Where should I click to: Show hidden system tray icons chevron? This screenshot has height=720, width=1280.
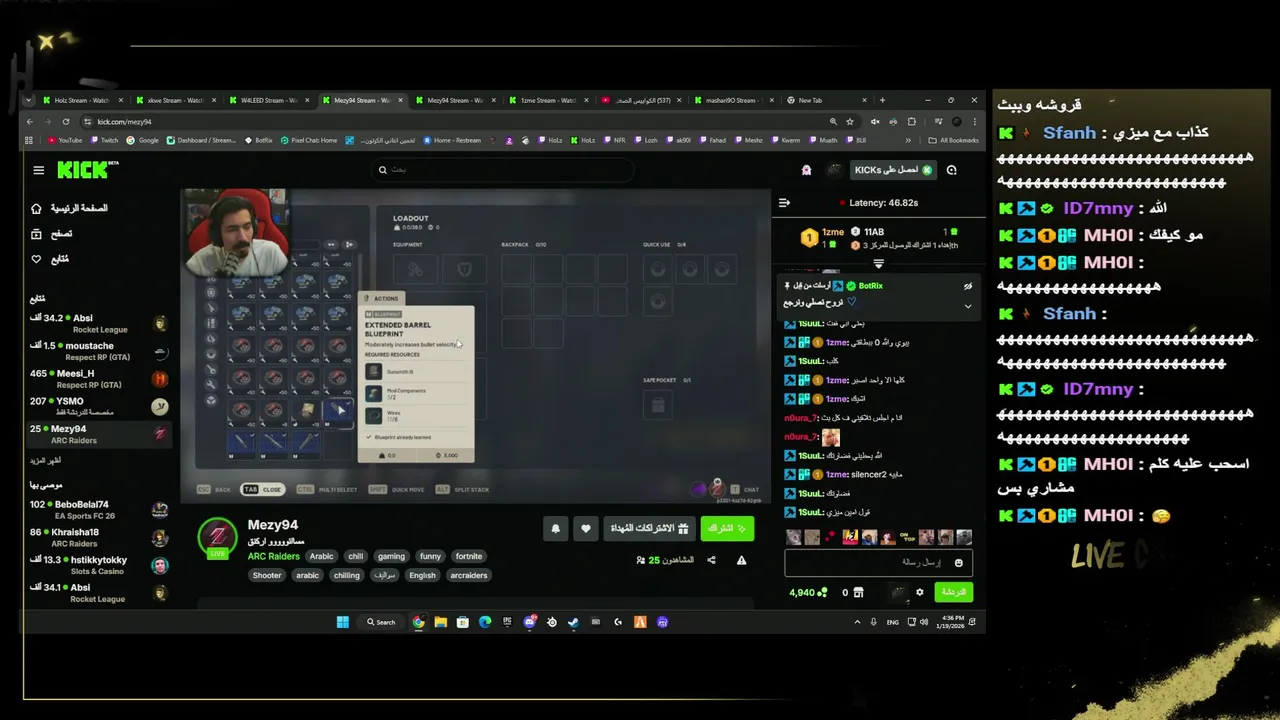point(857,622)
